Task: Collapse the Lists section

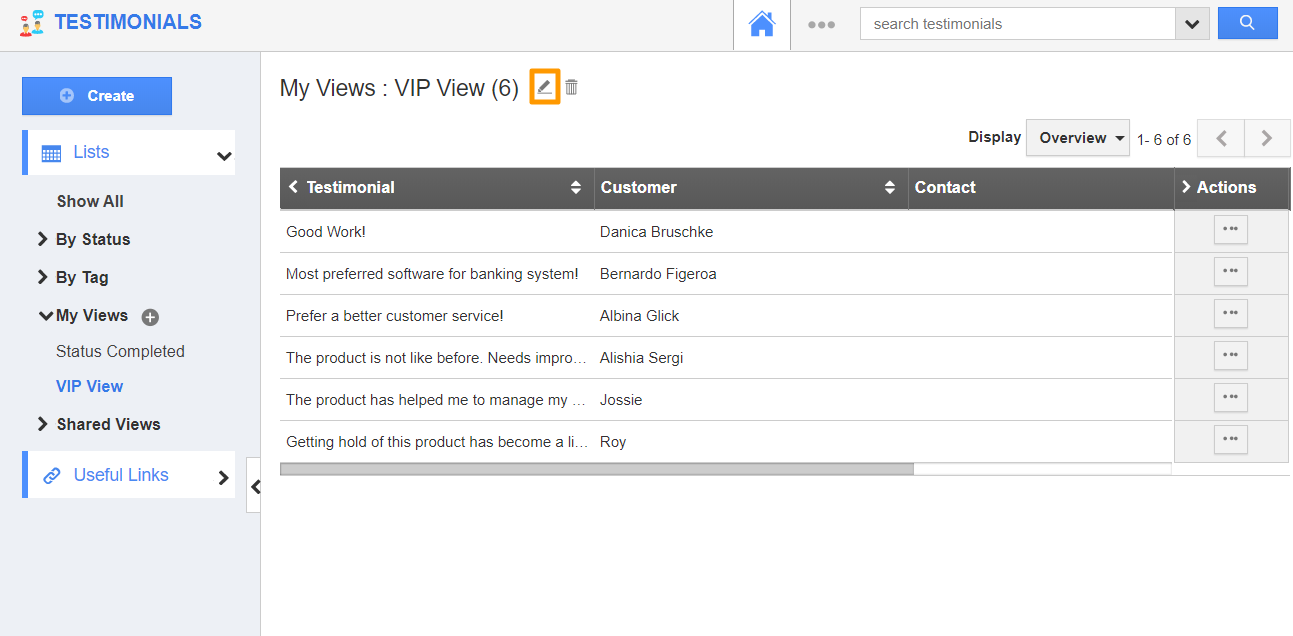Action: click(224, 155)
